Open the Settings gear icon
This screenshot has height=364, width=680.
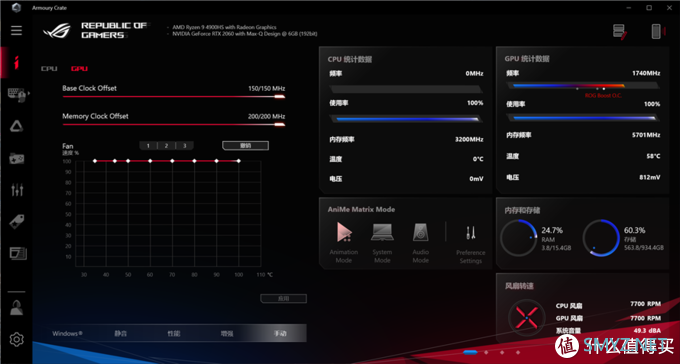tap(16, 339)
